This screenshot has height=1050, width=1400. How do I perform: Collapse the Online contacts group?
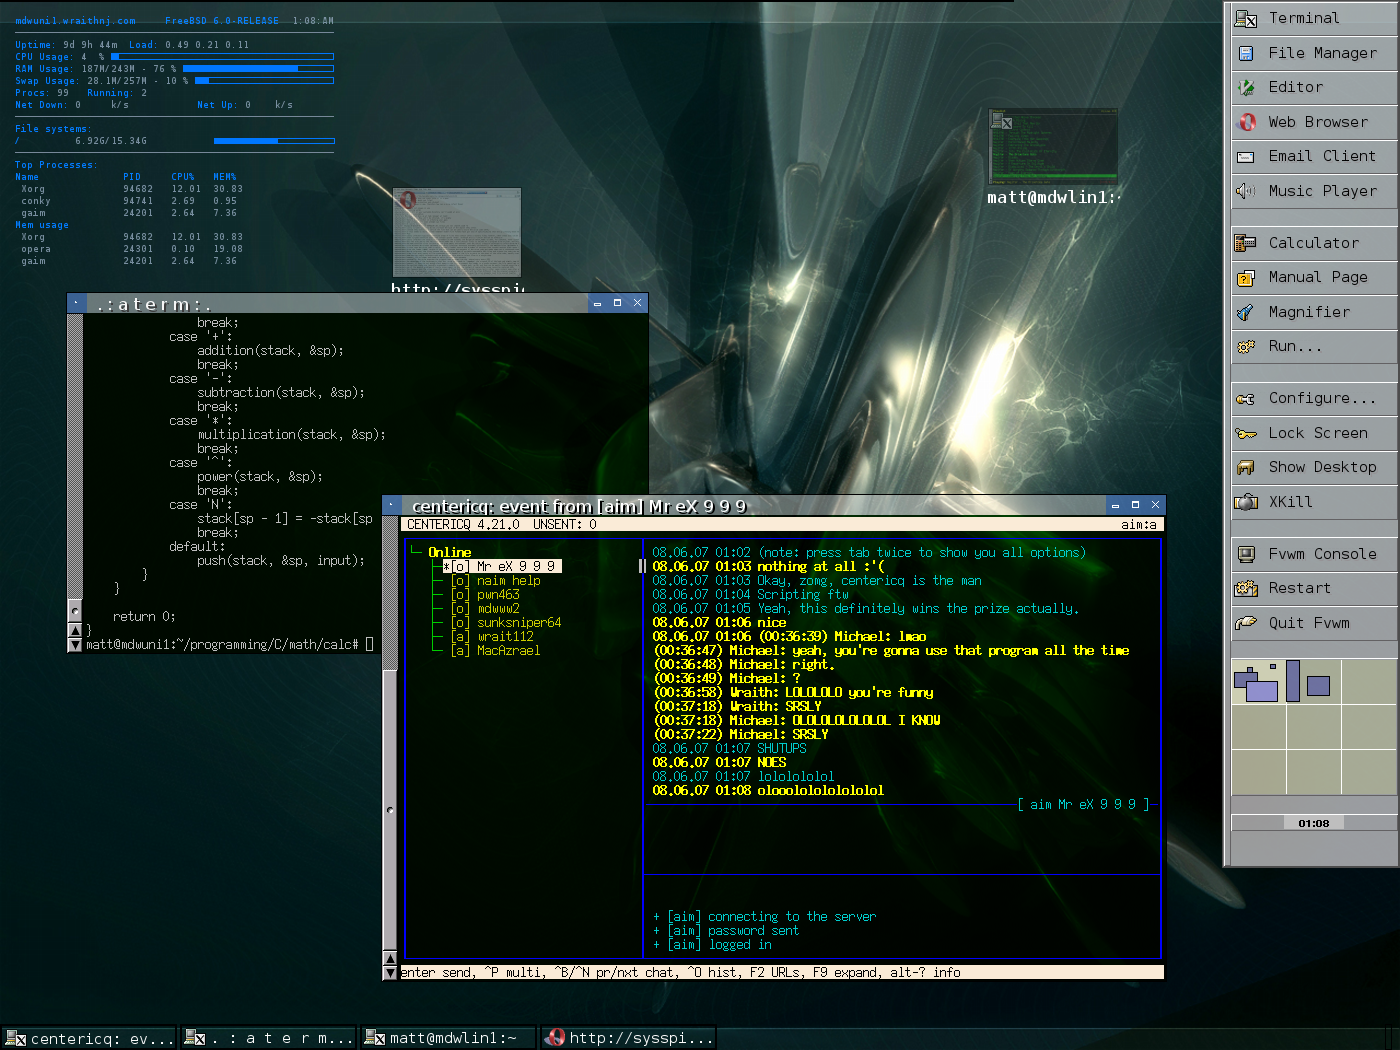pyautogui.click(x=449, y=552)
